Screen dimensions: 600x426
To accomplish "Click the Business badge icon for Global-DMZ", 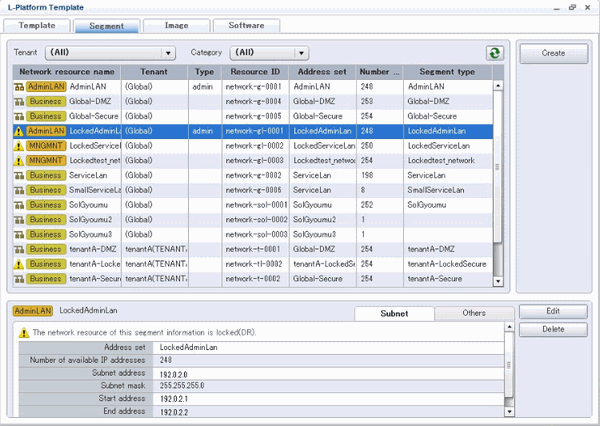I will click(46, 102).
